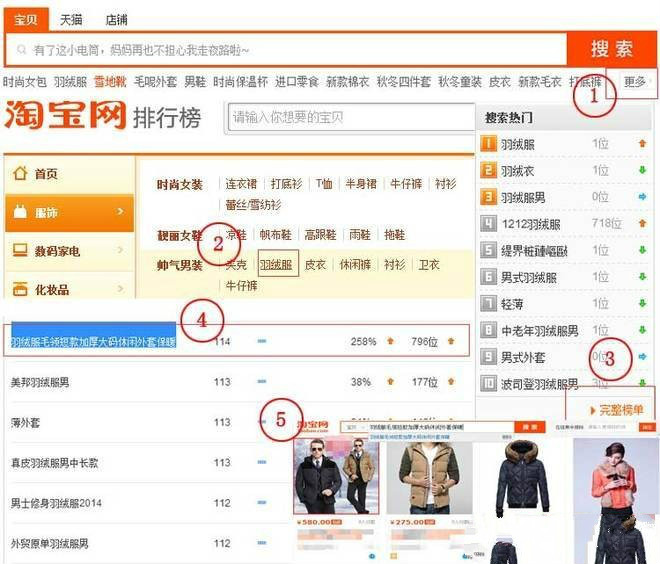Screen dimensions: 660x564
Task: Expand the 更多 hot keywords dropdown
Action: [636, 81]
